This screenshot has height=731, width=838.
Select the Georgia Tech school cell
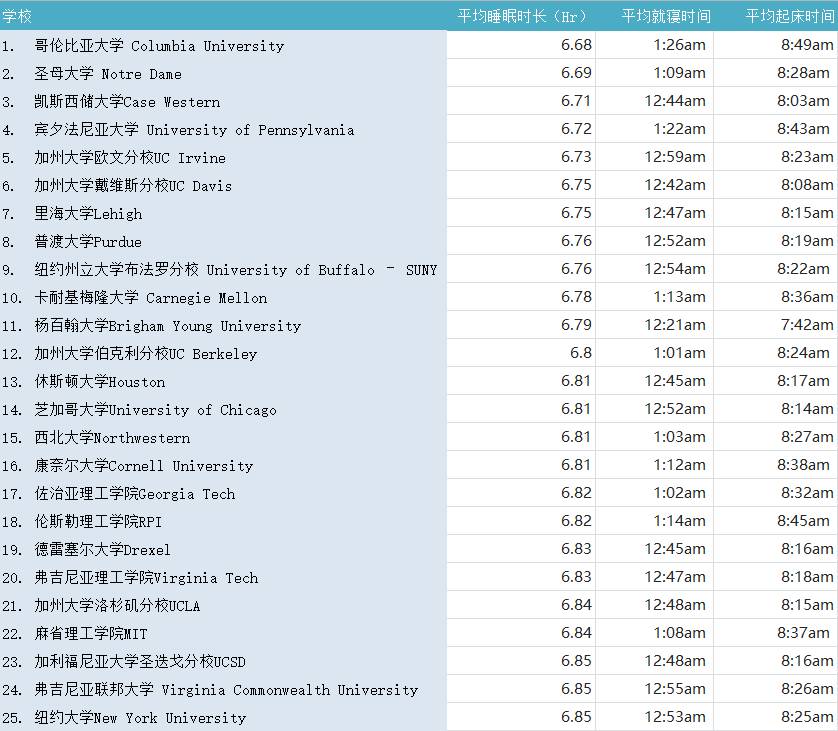click(x=135, y=493)
